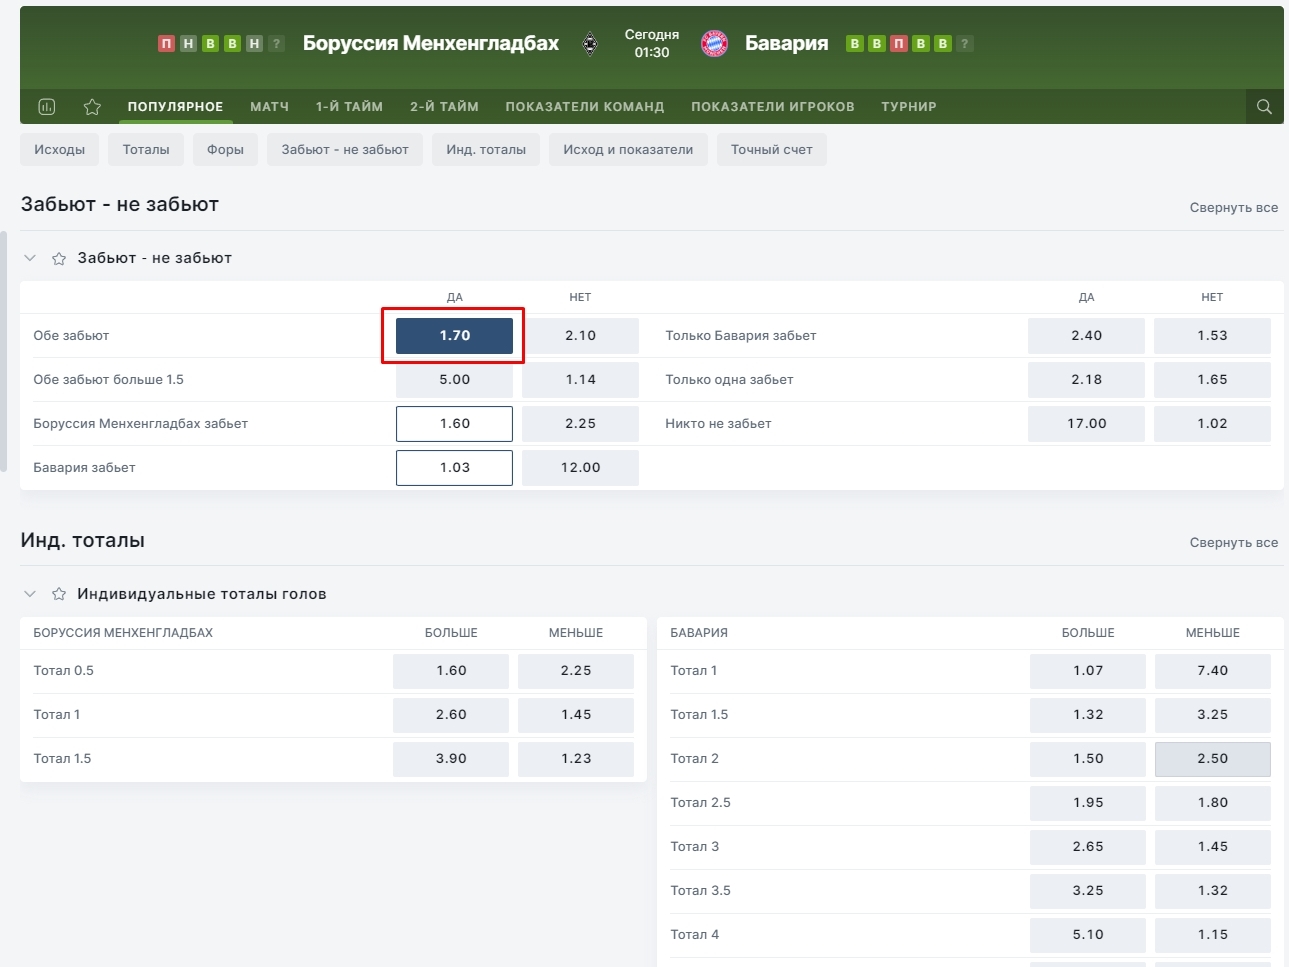
Task: Select 'Бавария забьет' НЕТ odds 12.00
Action: point(580,468)
